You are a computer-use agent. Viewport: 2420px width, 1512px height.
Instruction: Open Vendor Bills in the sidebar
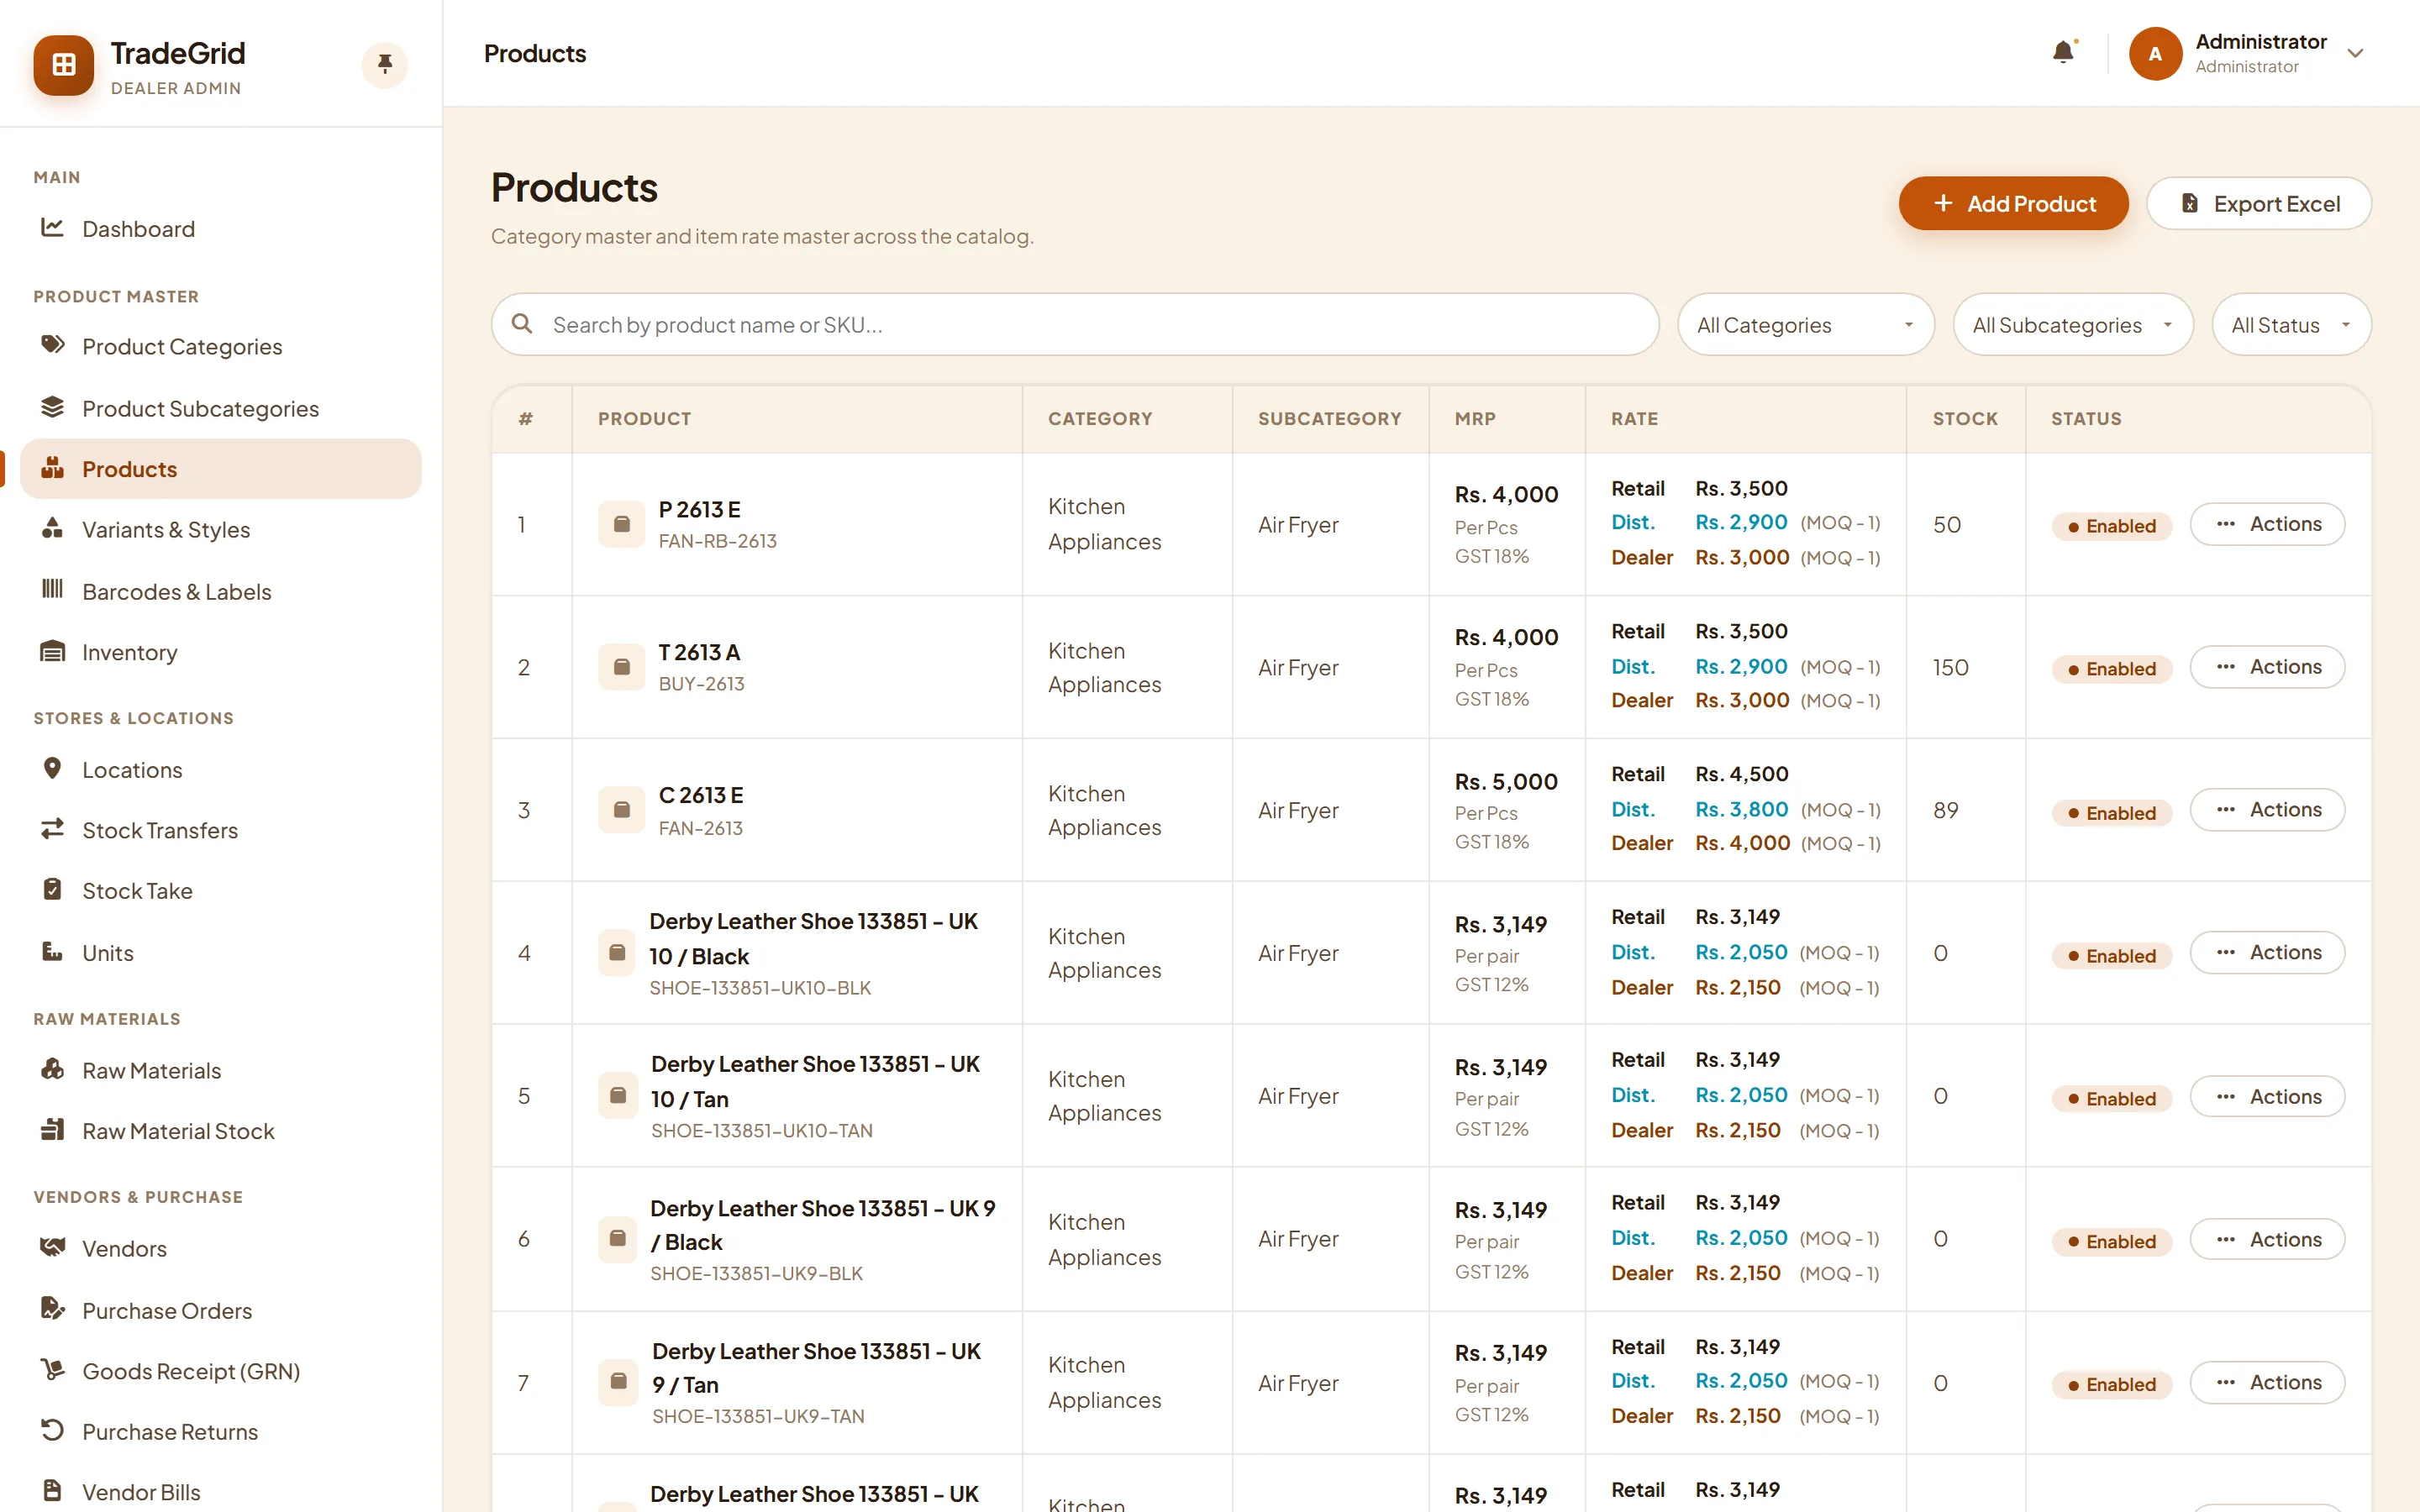pos(221,1491)
